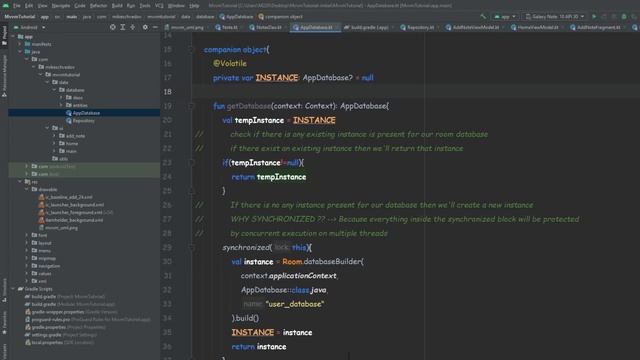The width and height of the screenshot is (640, 360).
Task: Click the build hammer icon
Action: pos(483,17)
